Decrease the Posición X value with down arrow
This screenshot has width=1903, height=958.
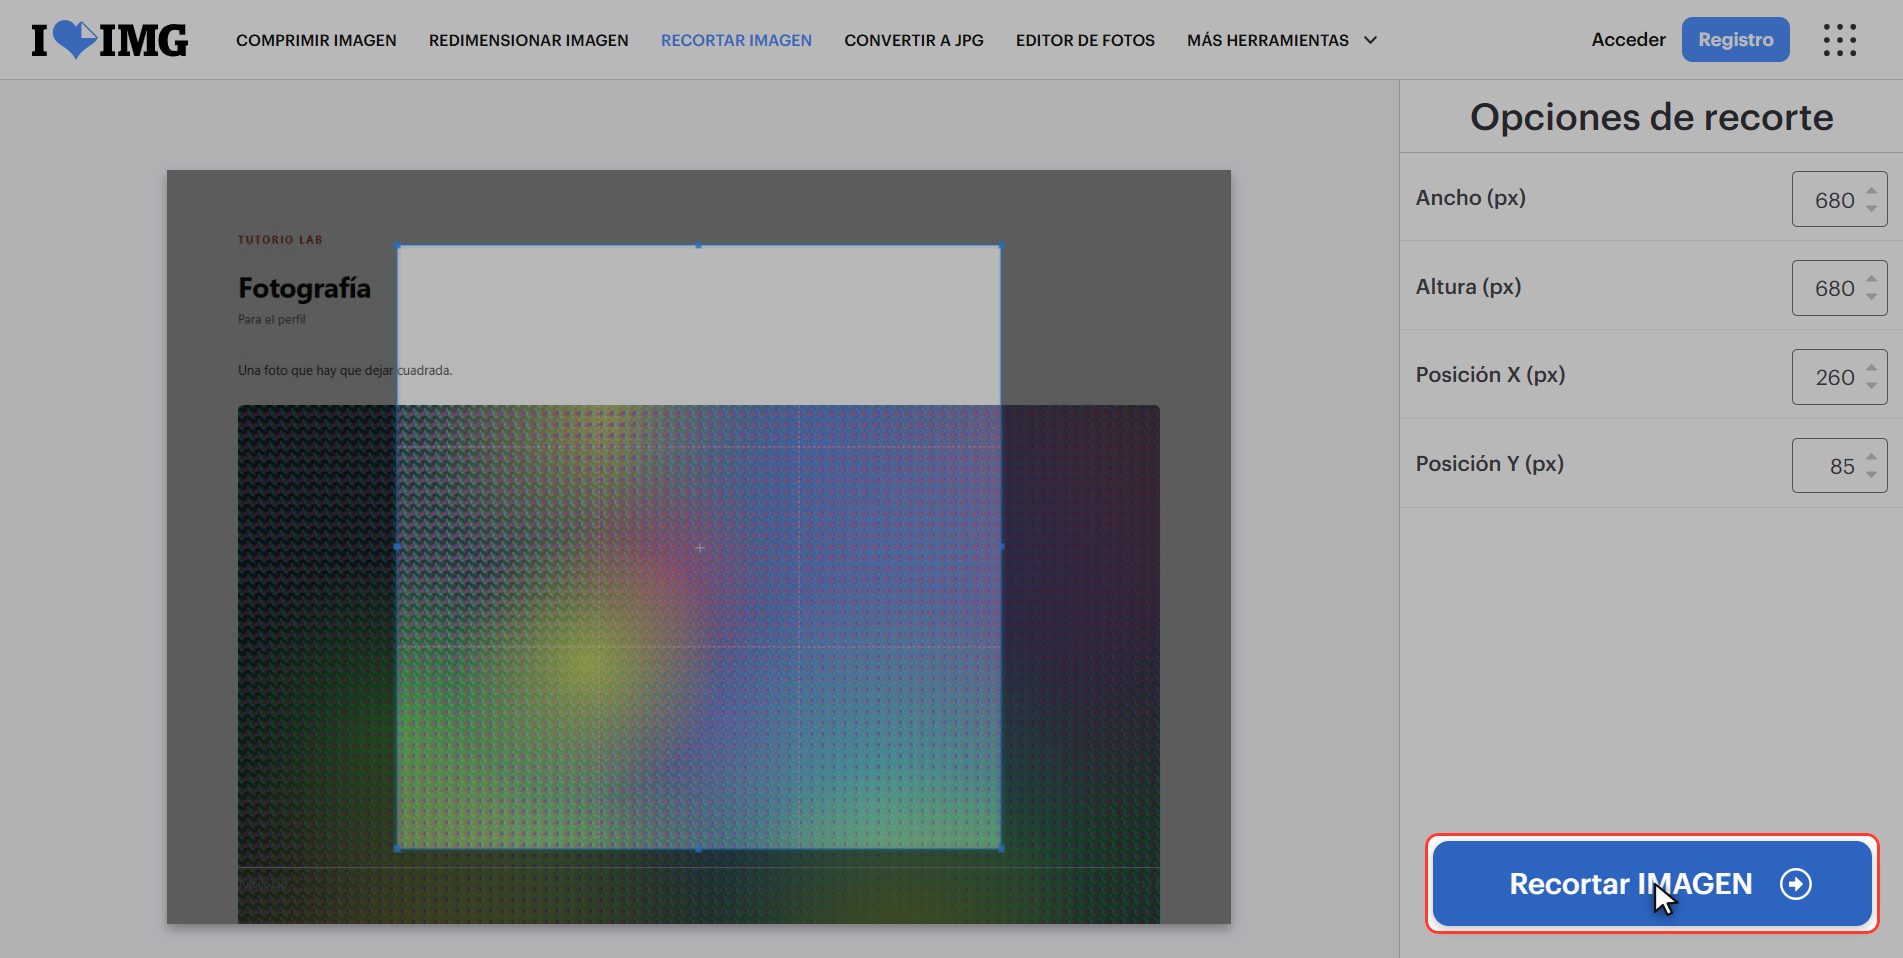1871,385
